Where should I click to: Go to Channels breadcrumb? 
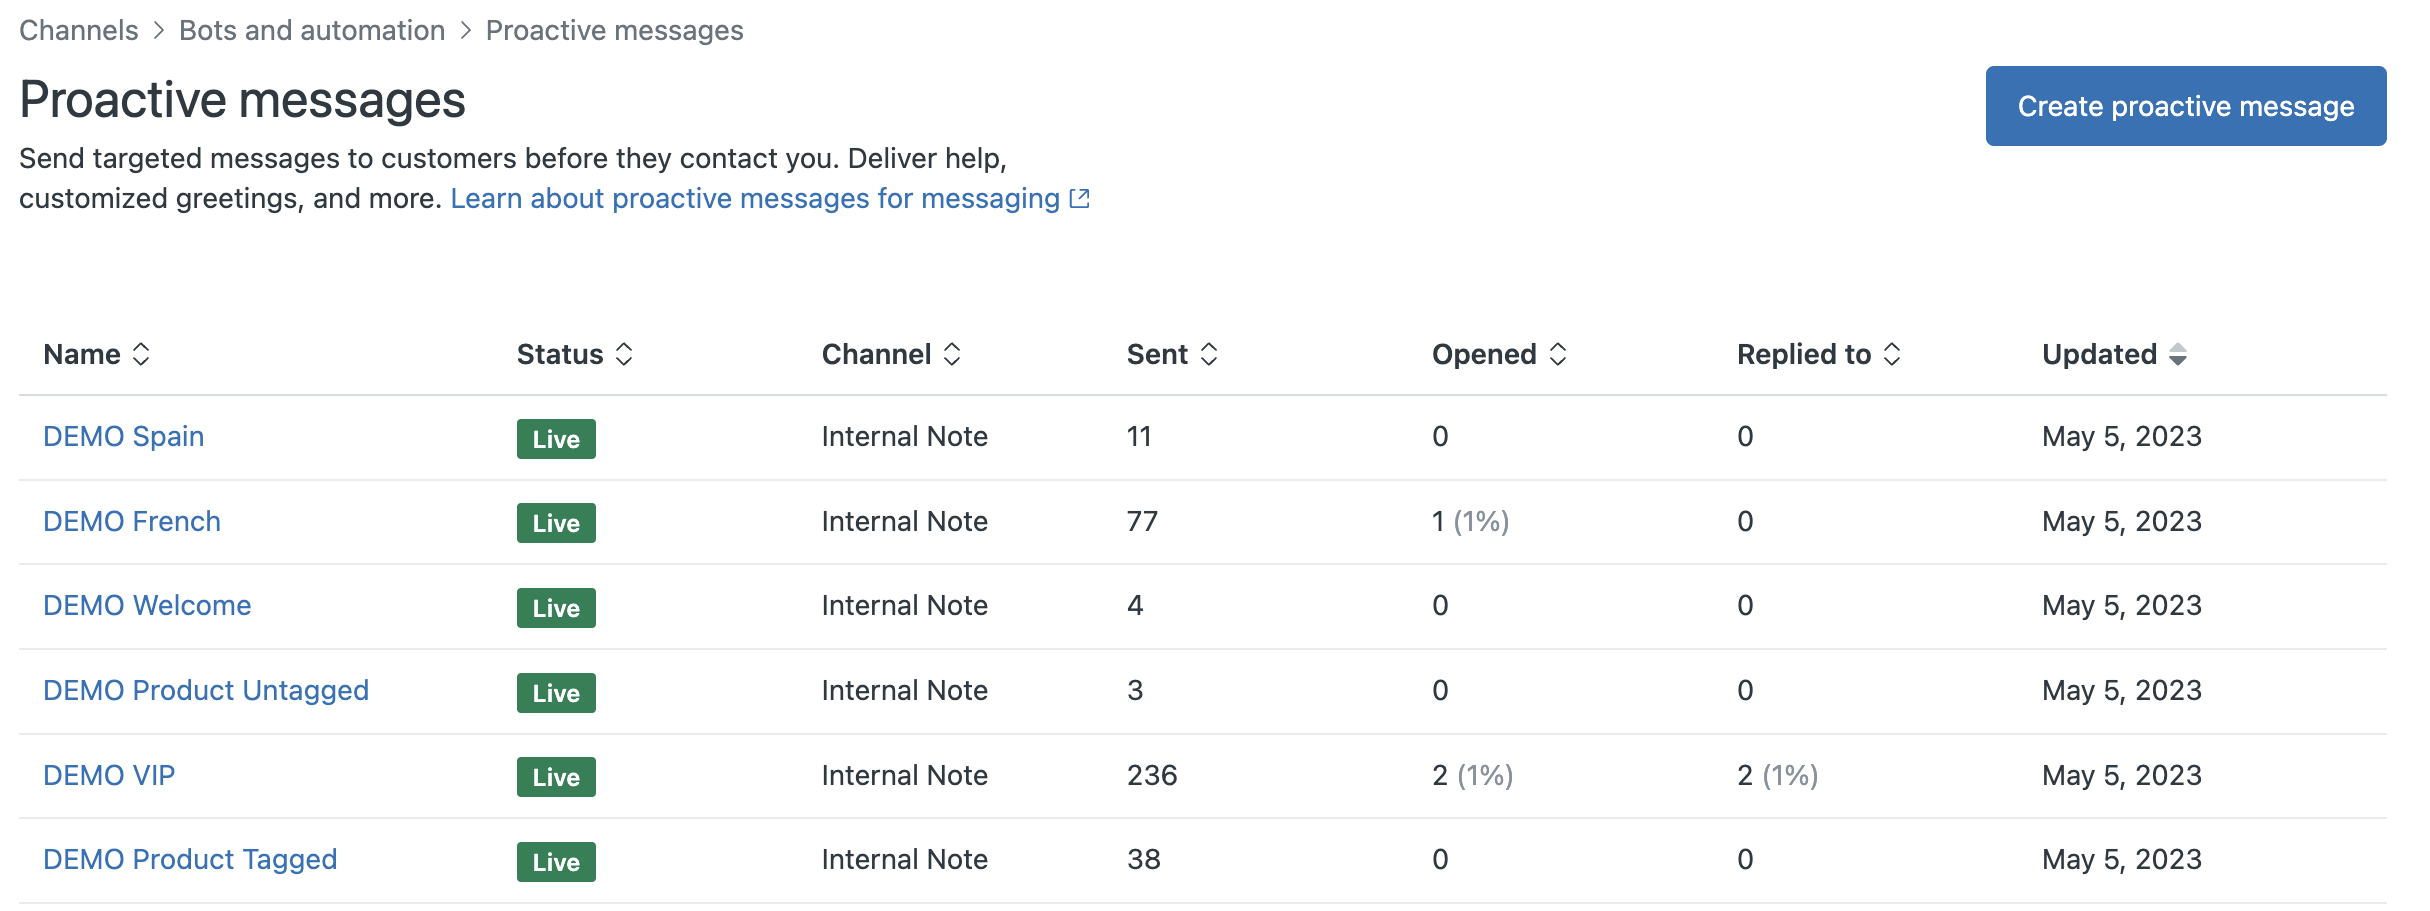[79, 30]
